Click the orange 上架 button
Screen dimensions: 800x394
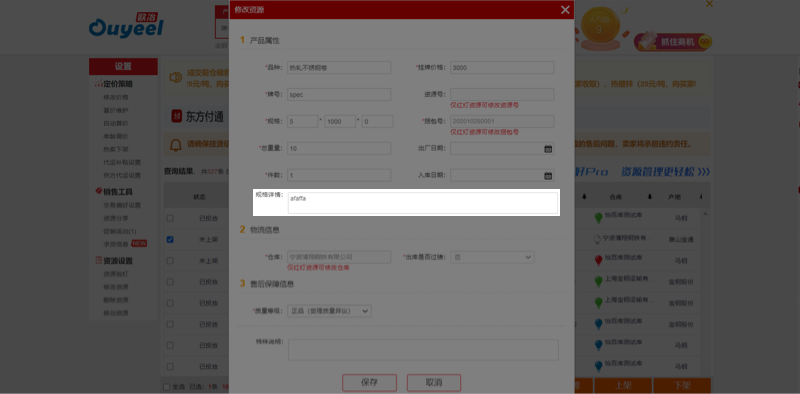point(622,386)
